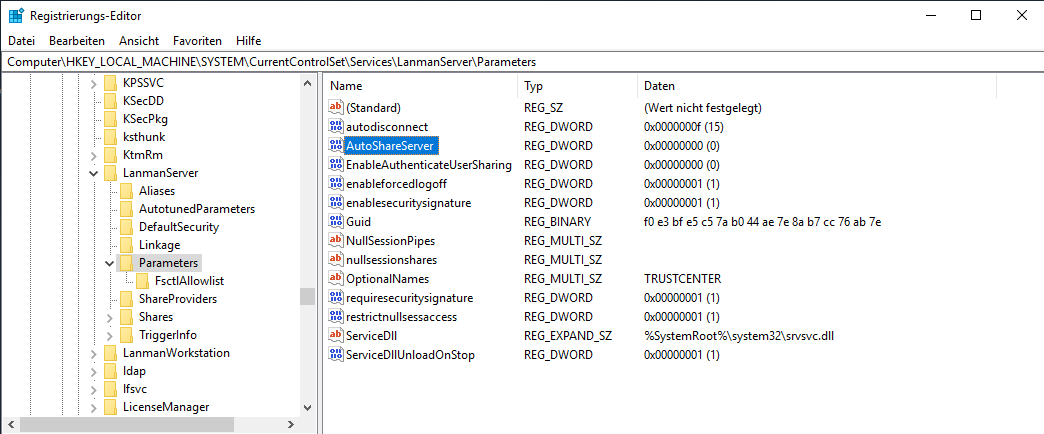Click the ServiceDll expand-string icon
The image size is (1044, 434).
336,336
